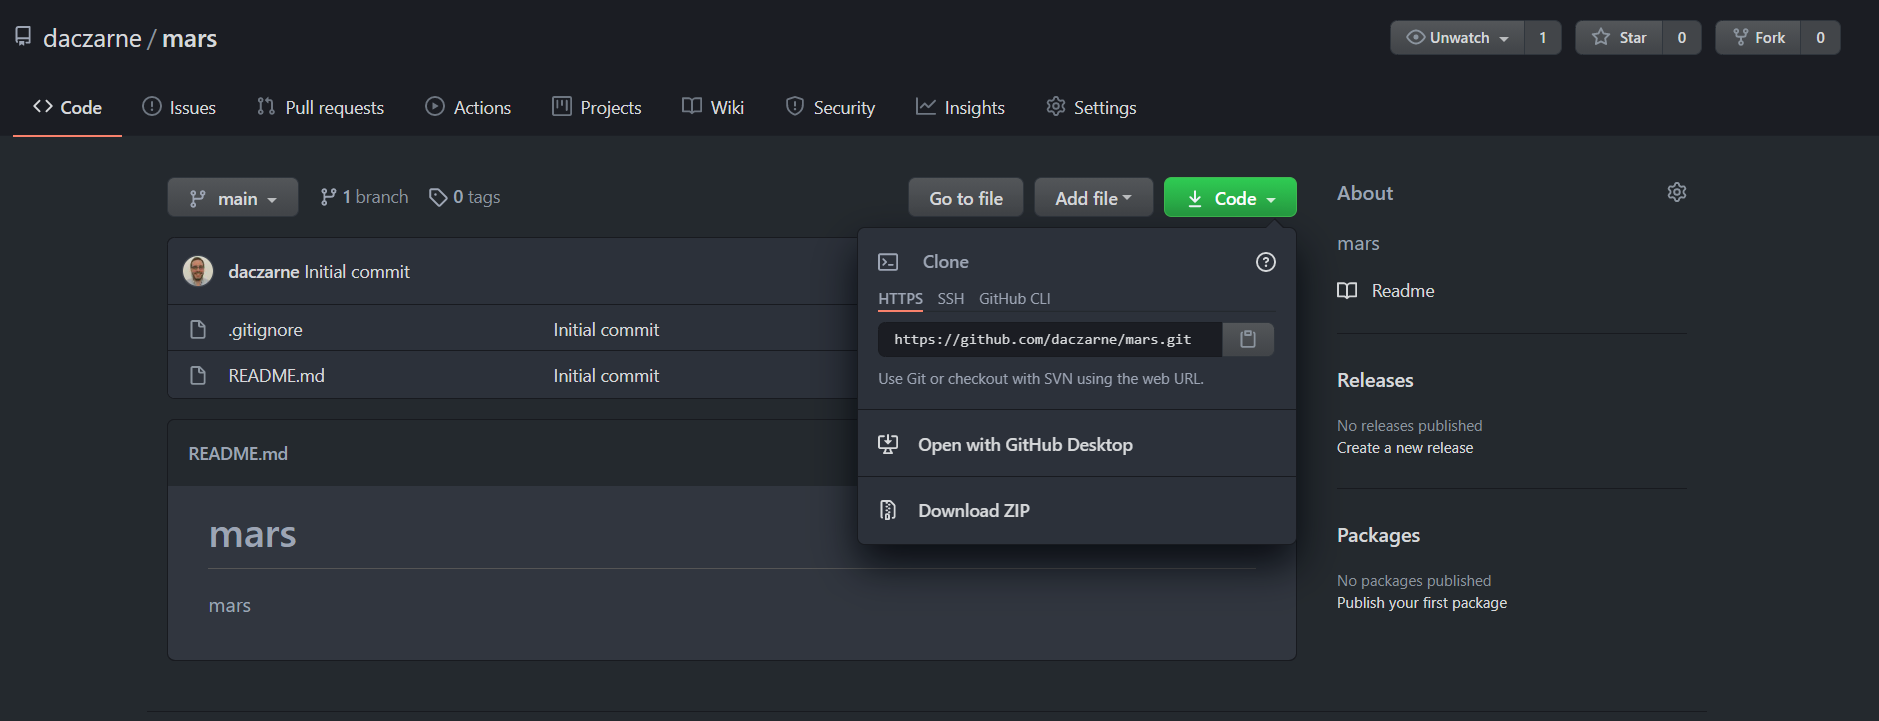Switch to the SSH clone tab

(x=950, y=299)
